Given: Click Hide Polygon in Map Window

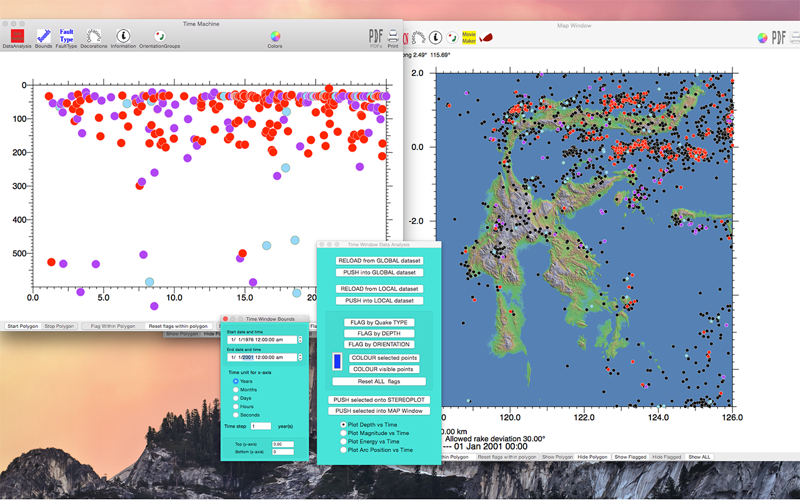Looking at the screenshot, I should pos(592,457).
